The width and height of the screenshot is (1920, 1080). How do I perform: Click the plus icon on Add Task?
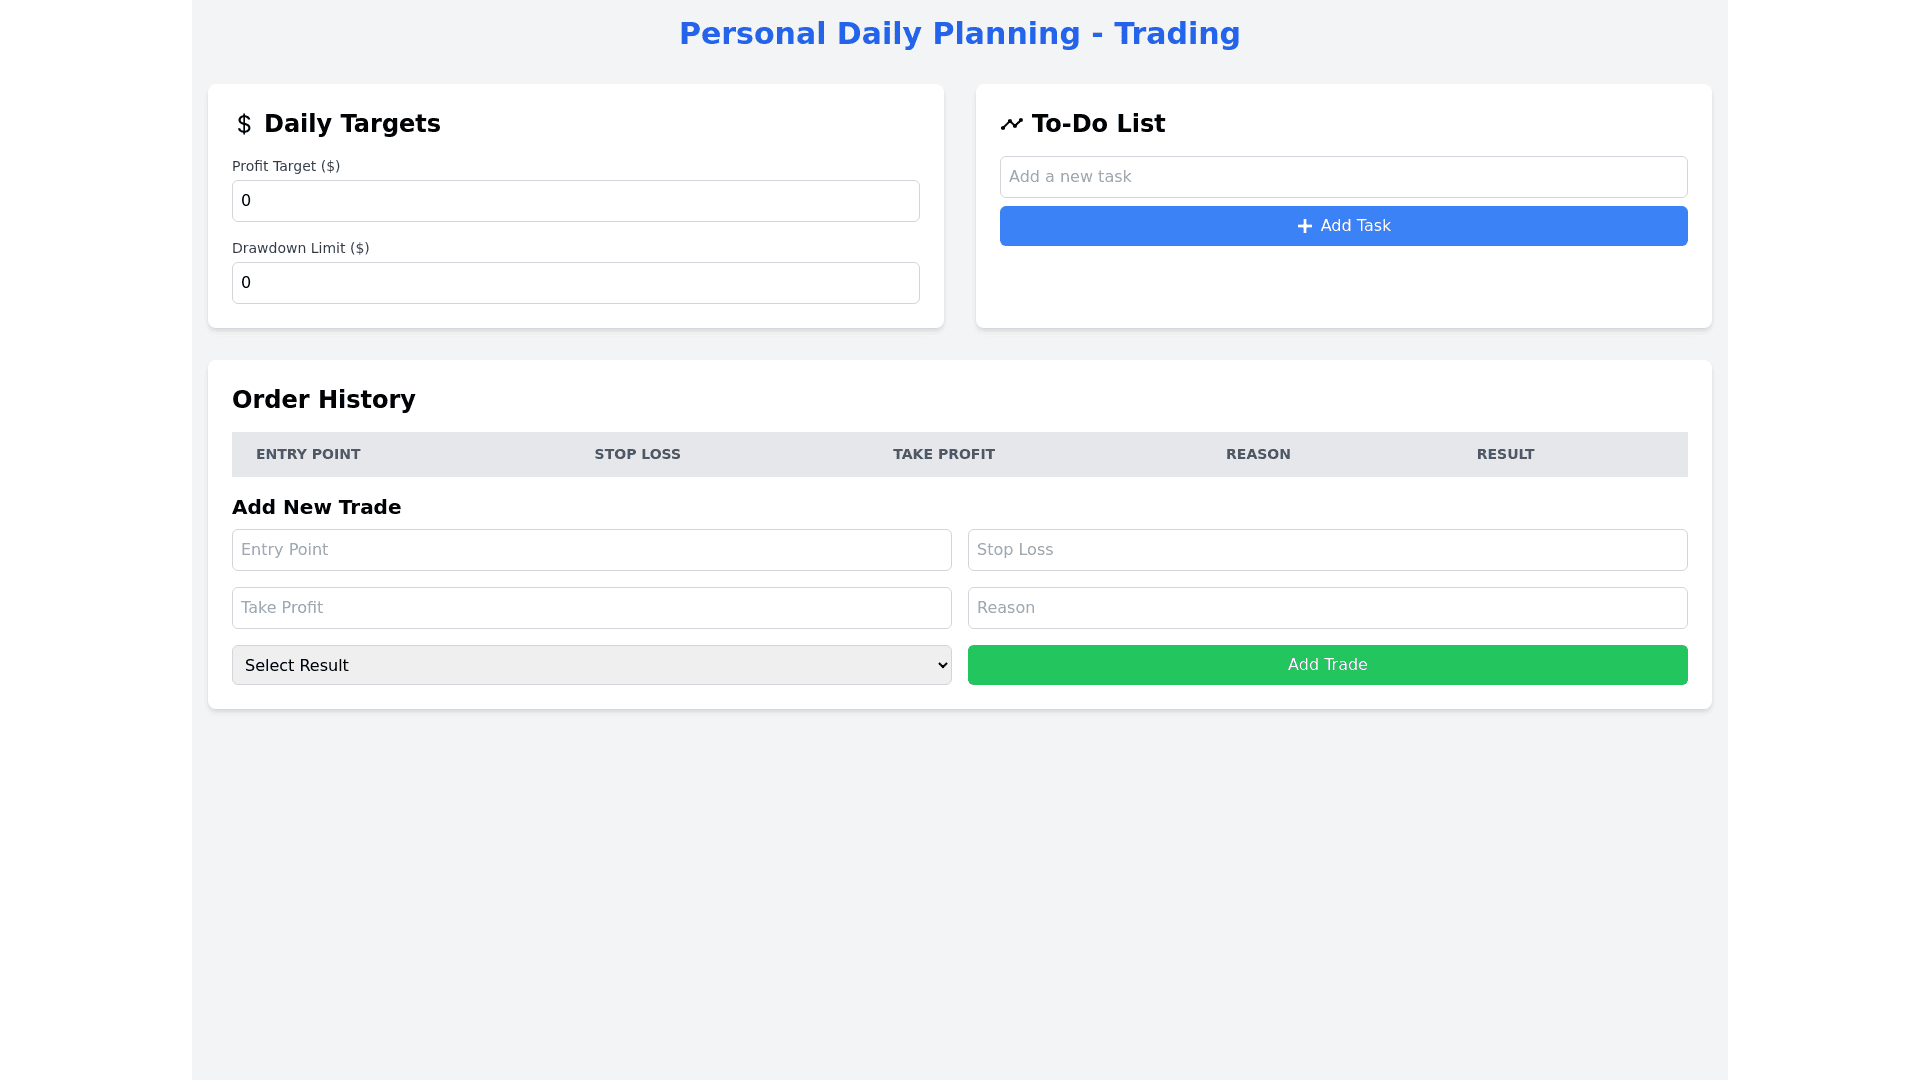1304,226
